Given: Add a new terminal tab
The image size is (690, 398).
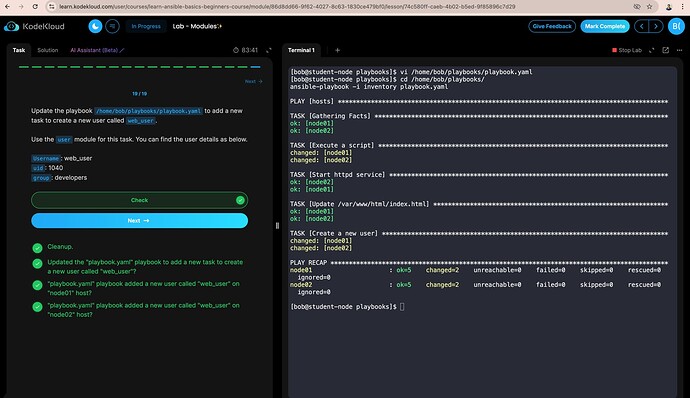Looking at the screenshot, I should tap(338, 50).
